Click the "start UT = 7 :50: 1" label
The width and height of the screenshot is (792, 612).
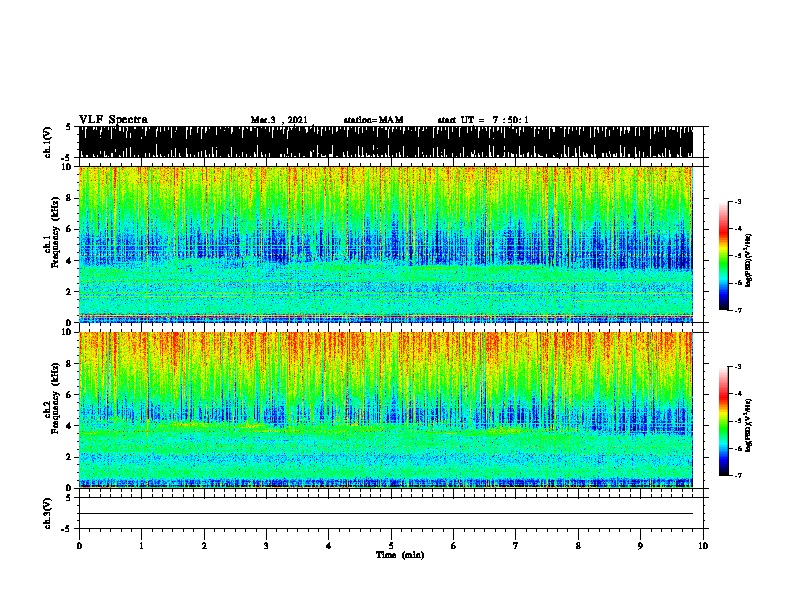[x=483, y=120]
